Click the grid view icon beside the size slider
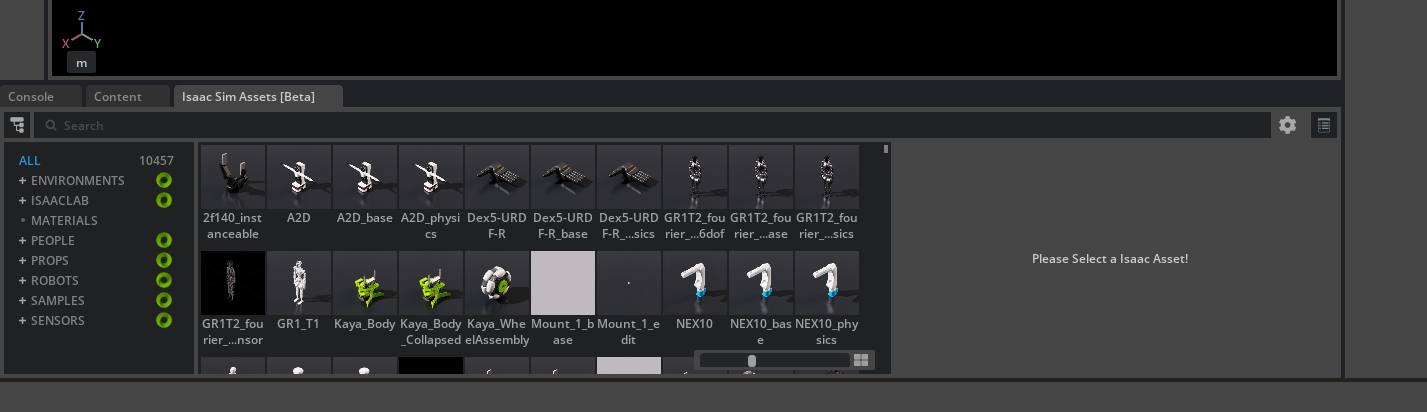This screenshot has width=1427, height=412. 861,360
